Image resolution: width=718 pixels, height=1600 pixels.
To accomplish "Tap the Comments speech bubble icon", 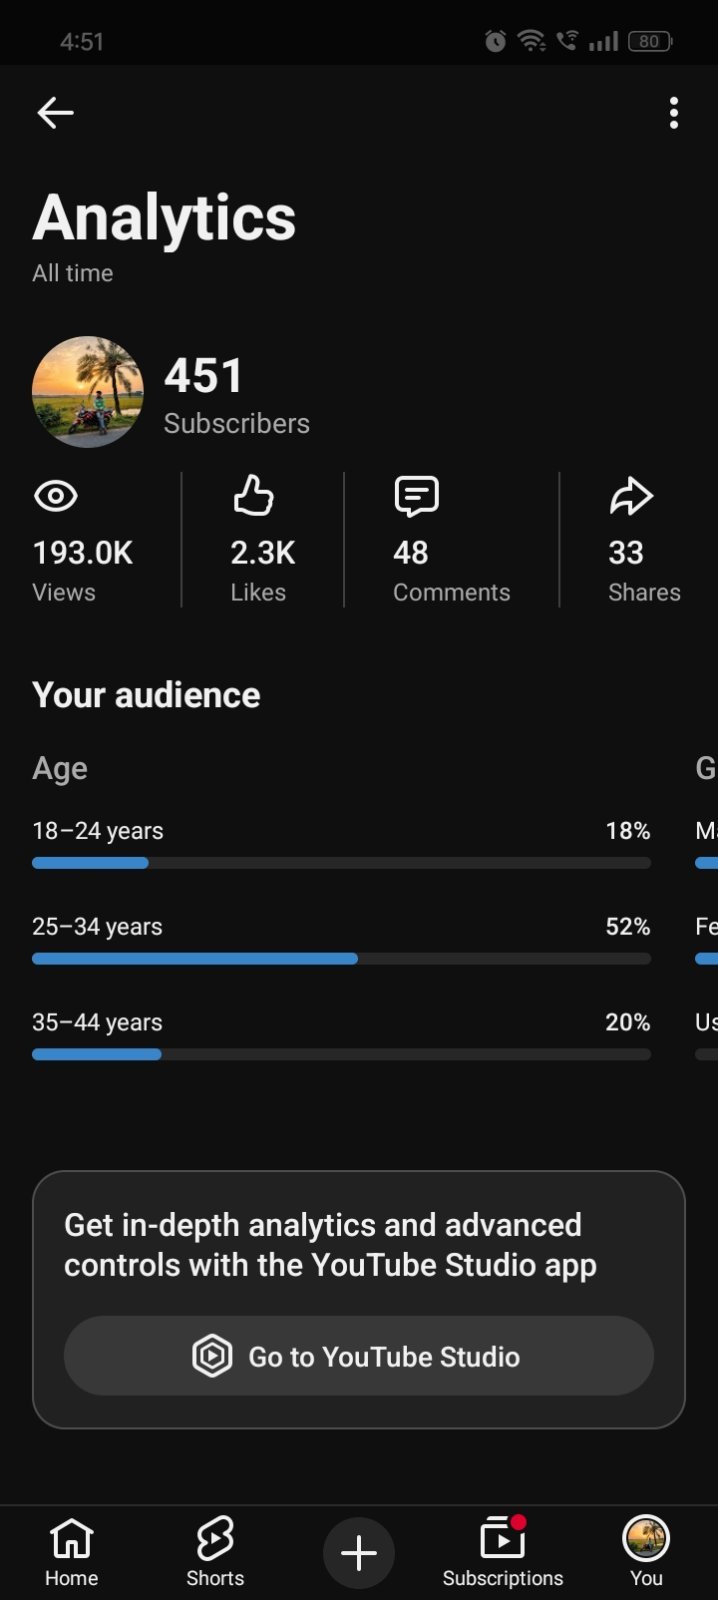I will (416, 496).
